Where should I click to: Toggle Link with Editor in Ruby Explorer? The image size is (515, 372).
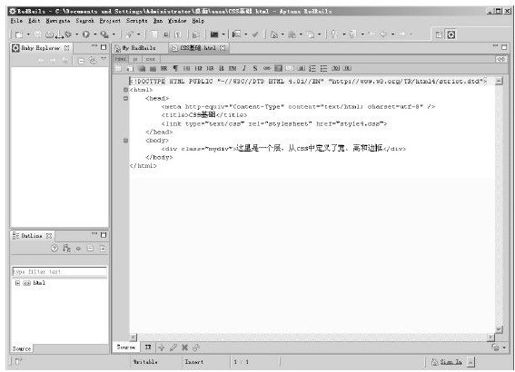point(93,61)
